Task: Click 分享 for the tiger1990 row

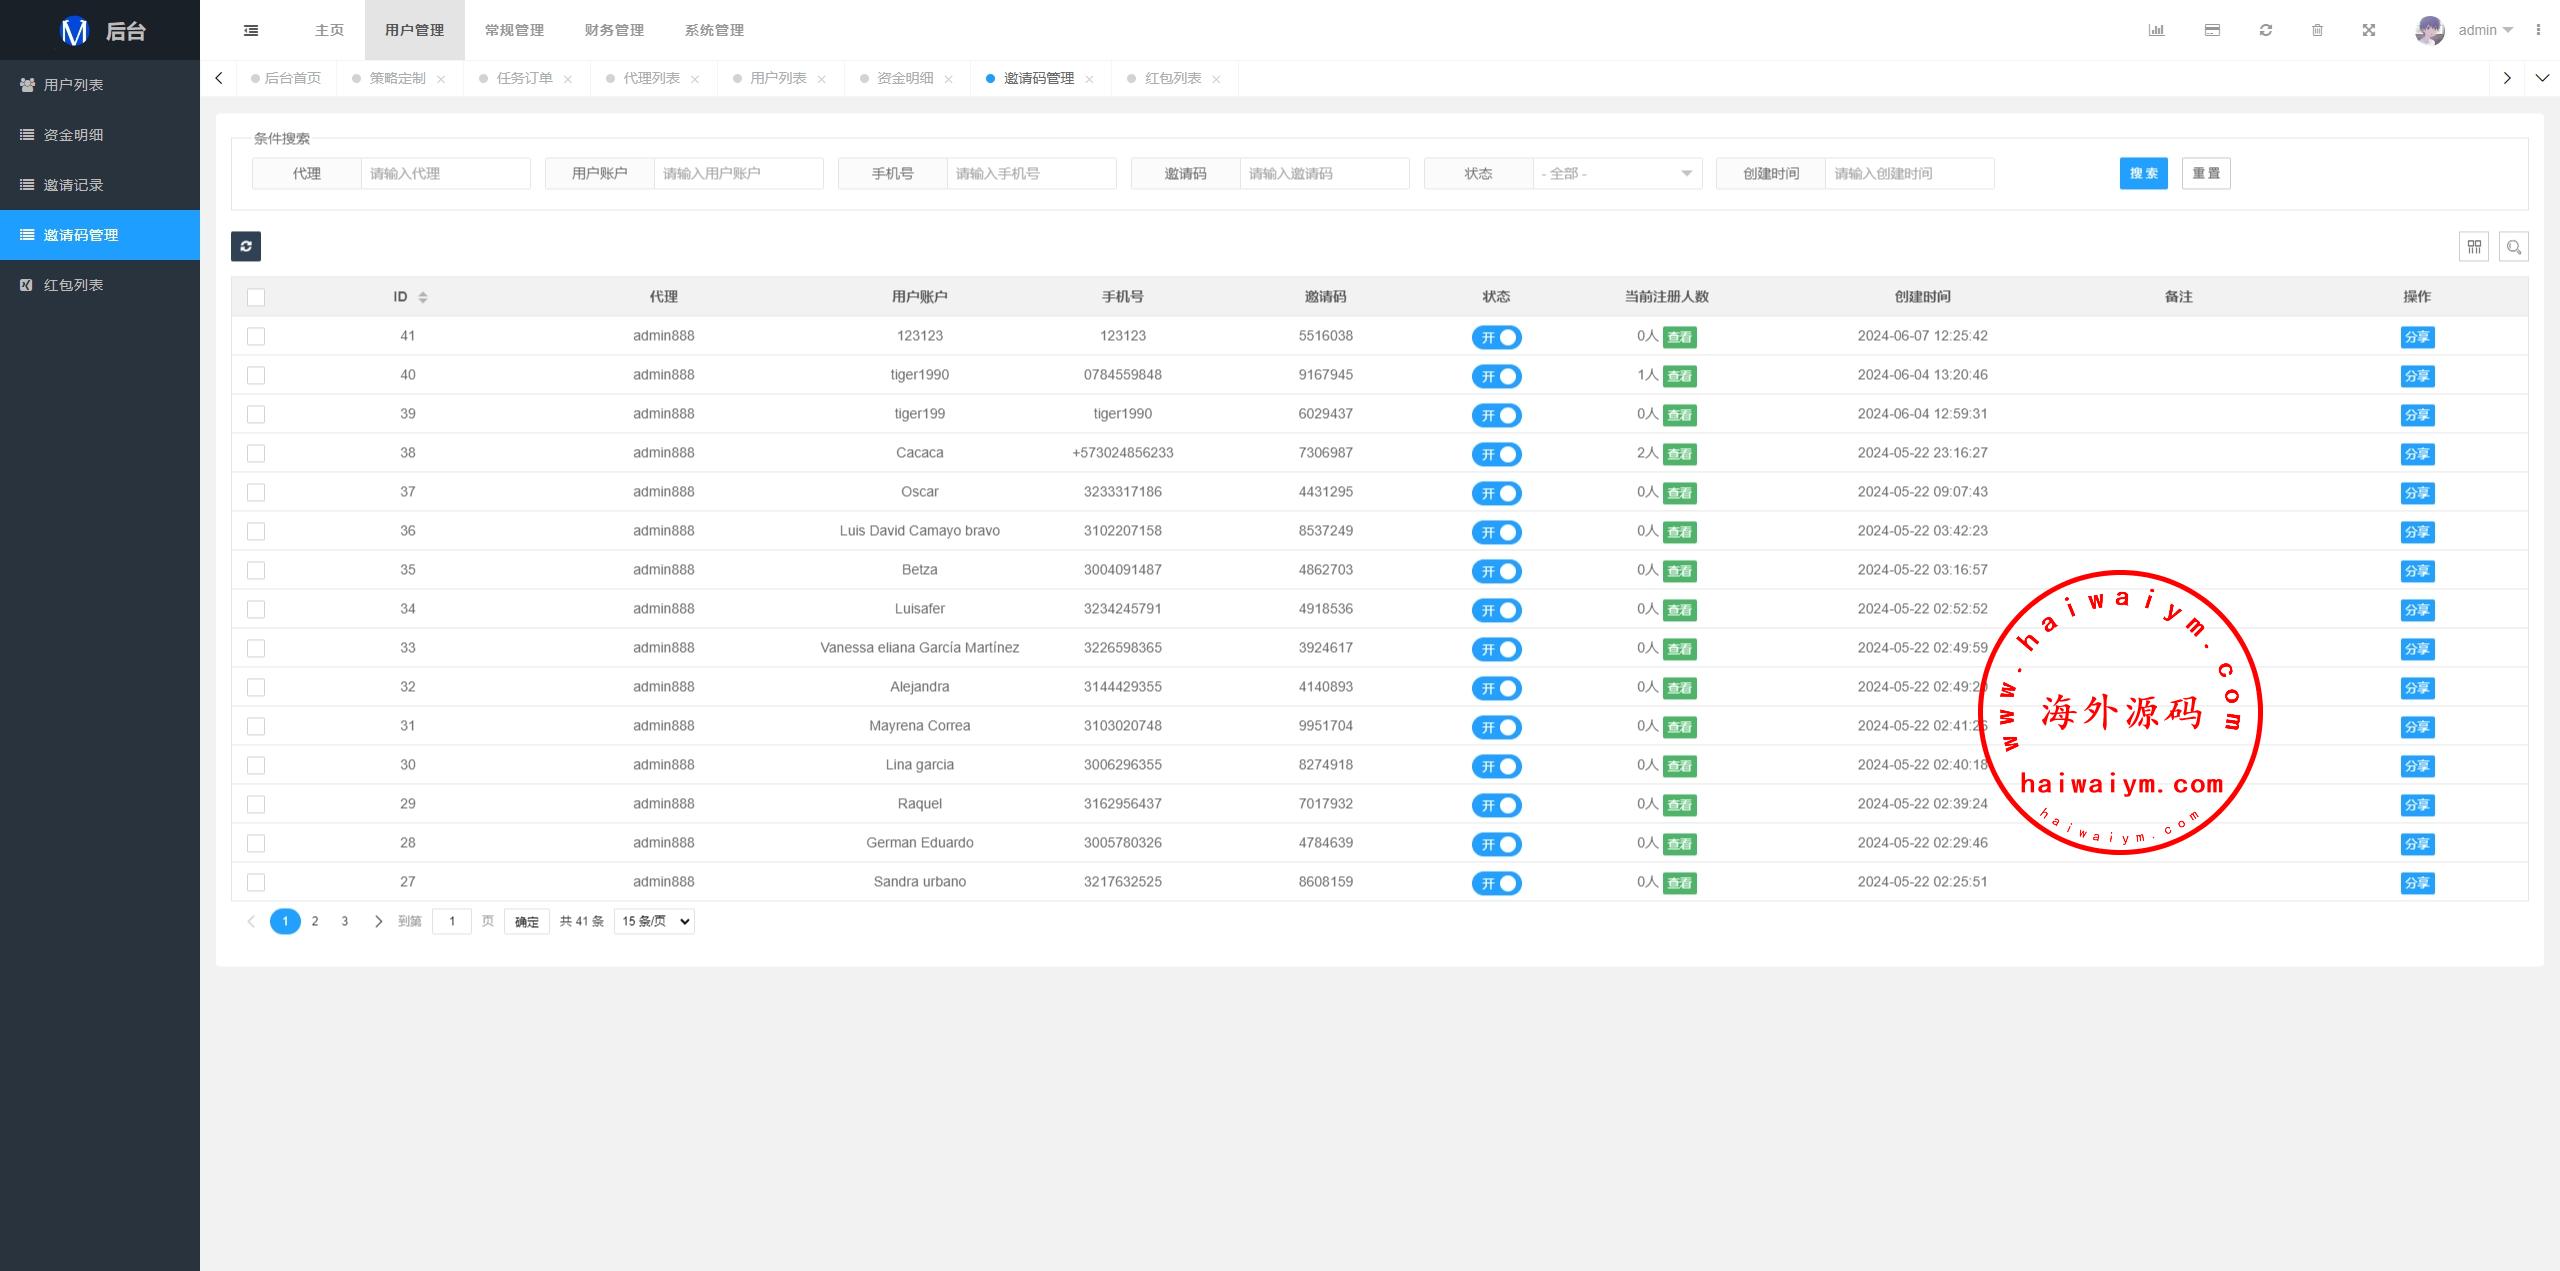Action: (2417, 376)
